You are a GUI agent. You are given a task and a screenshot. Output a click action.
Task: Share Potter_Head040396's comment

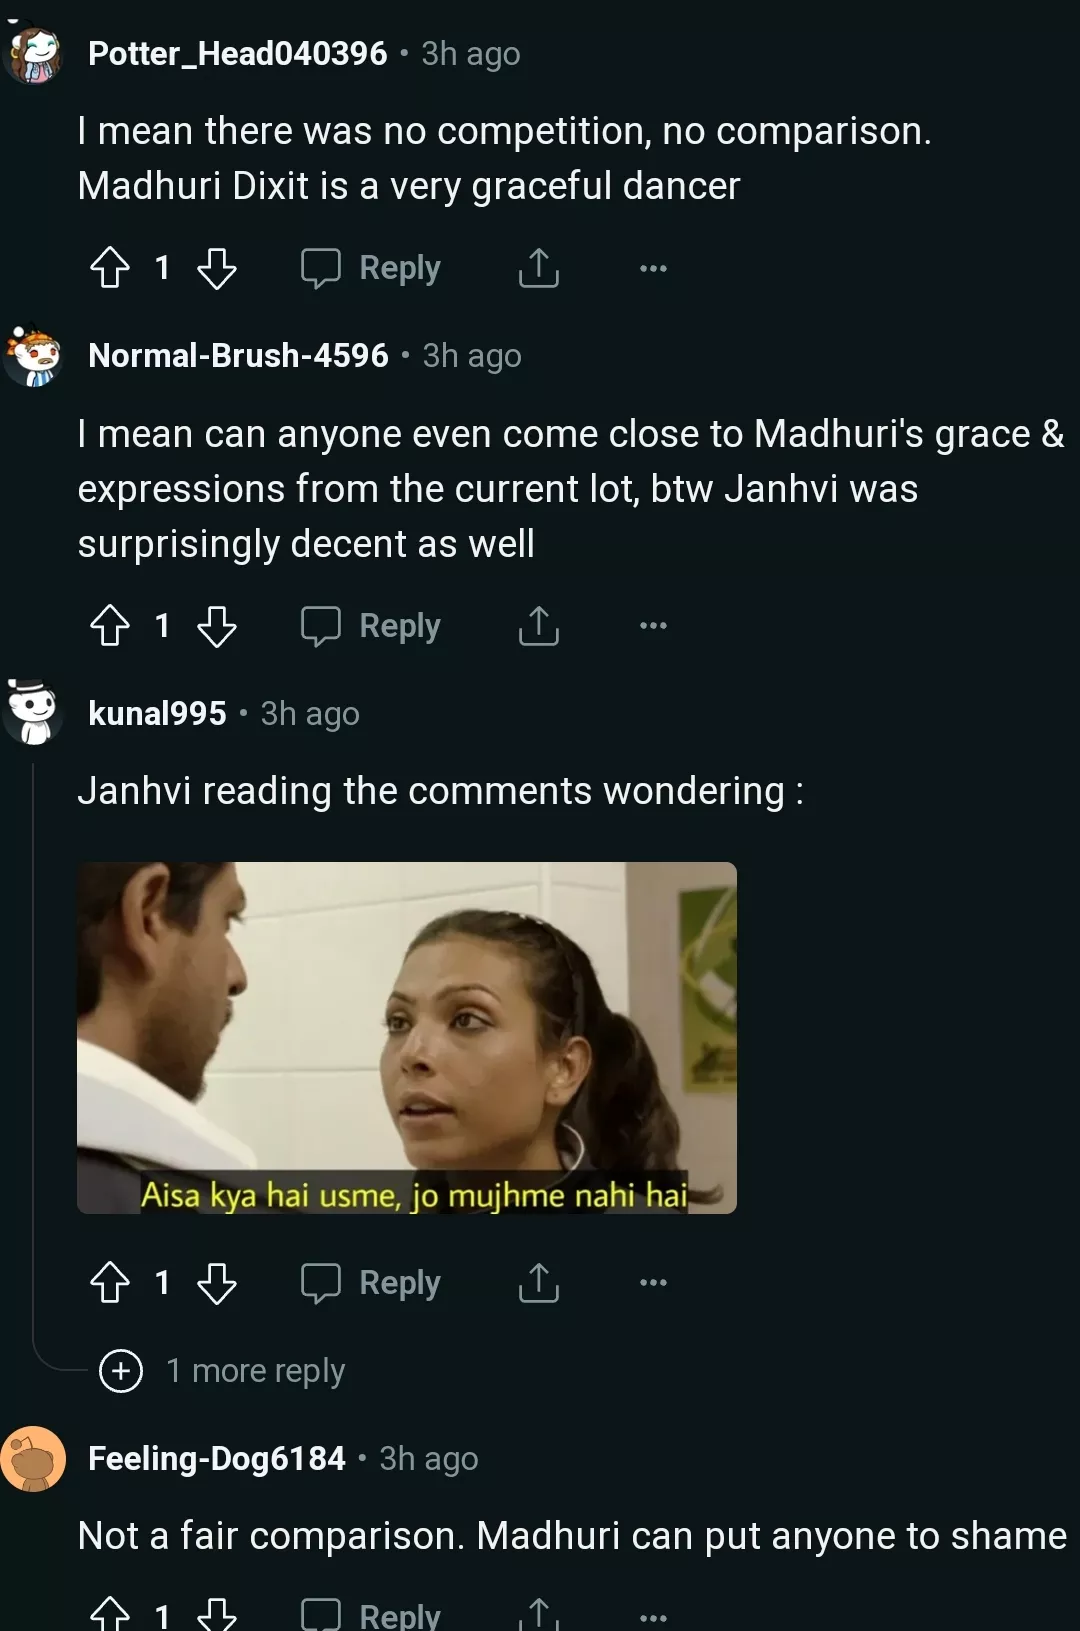[x=539, y=268]
